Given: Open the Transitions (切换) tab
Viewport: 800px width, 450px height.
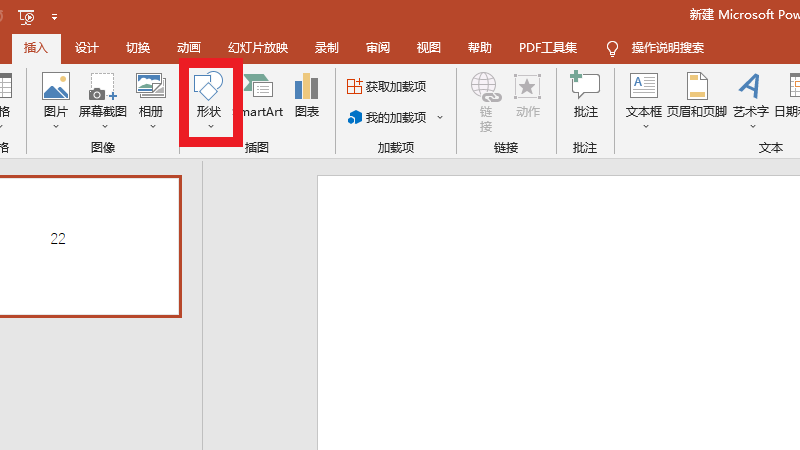Looking at the screenshot, I should 138,48.
